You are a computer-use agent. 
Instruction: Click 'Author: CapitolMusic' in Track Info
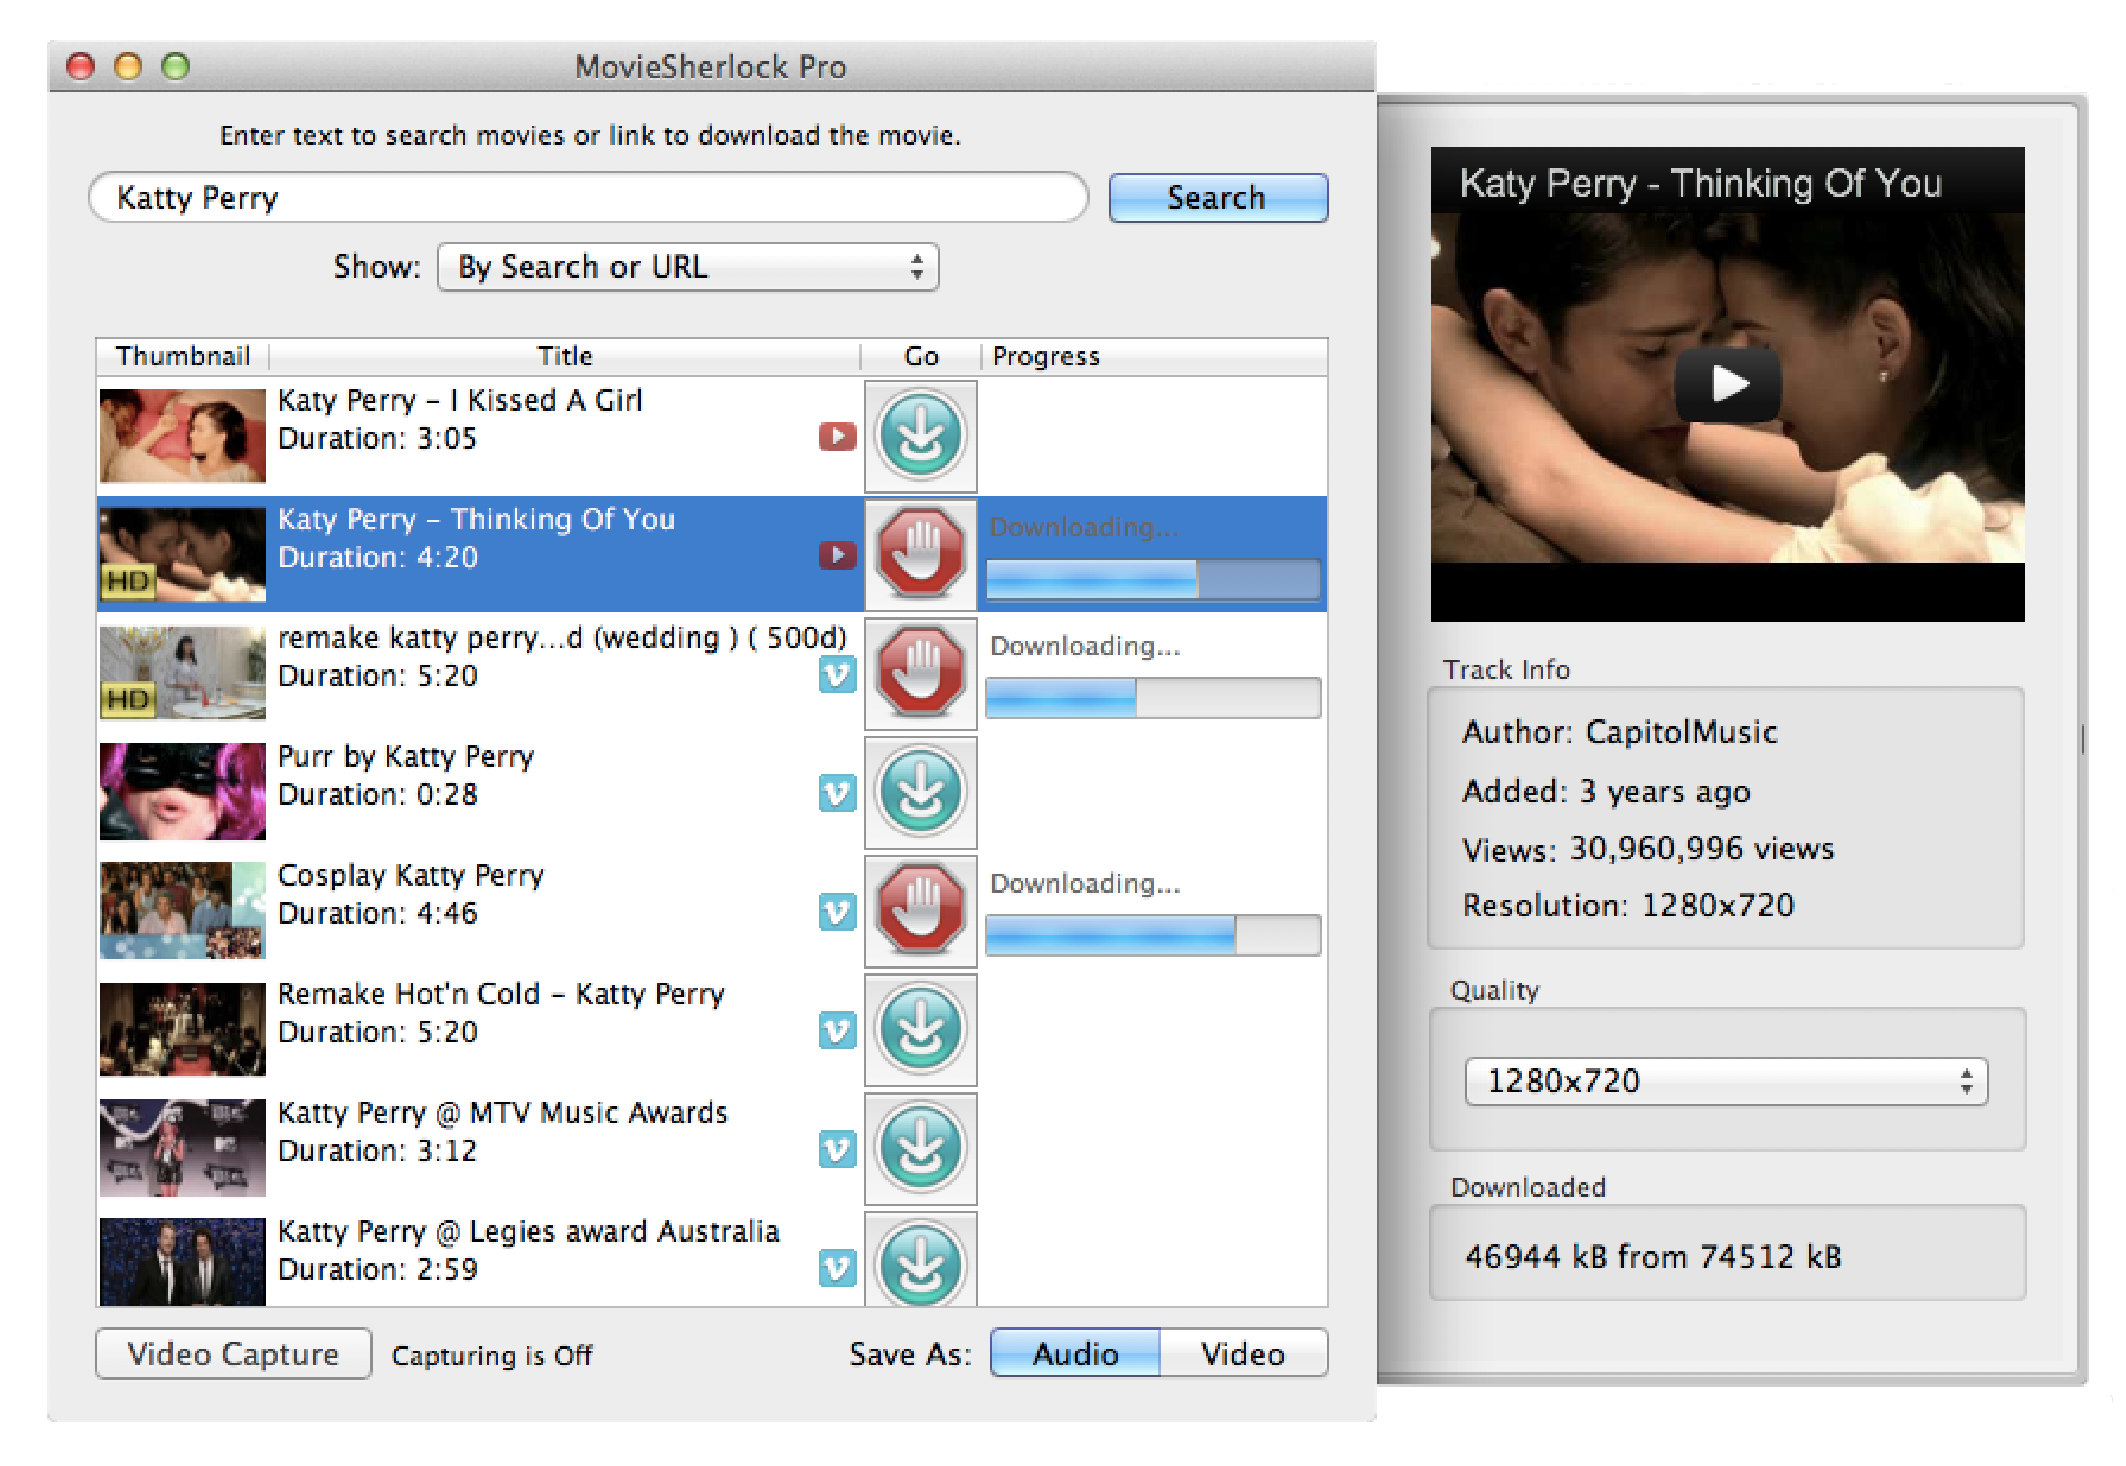(x=1620, y=733)
